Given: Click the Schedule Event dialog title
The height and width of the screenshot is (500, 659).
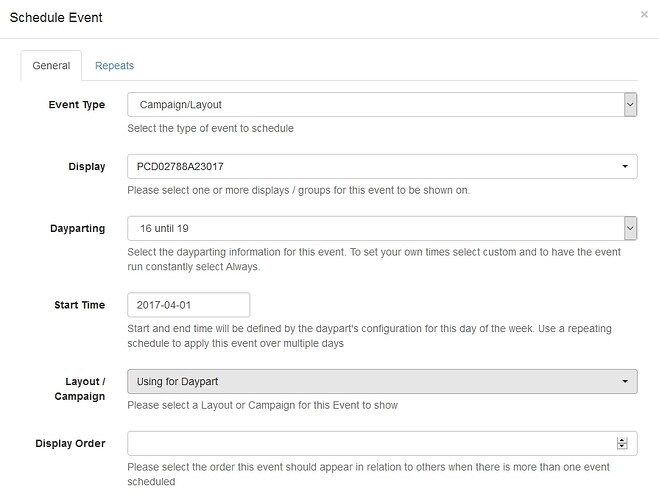Looking at the screenshot, I should click(x=56, y=18).
